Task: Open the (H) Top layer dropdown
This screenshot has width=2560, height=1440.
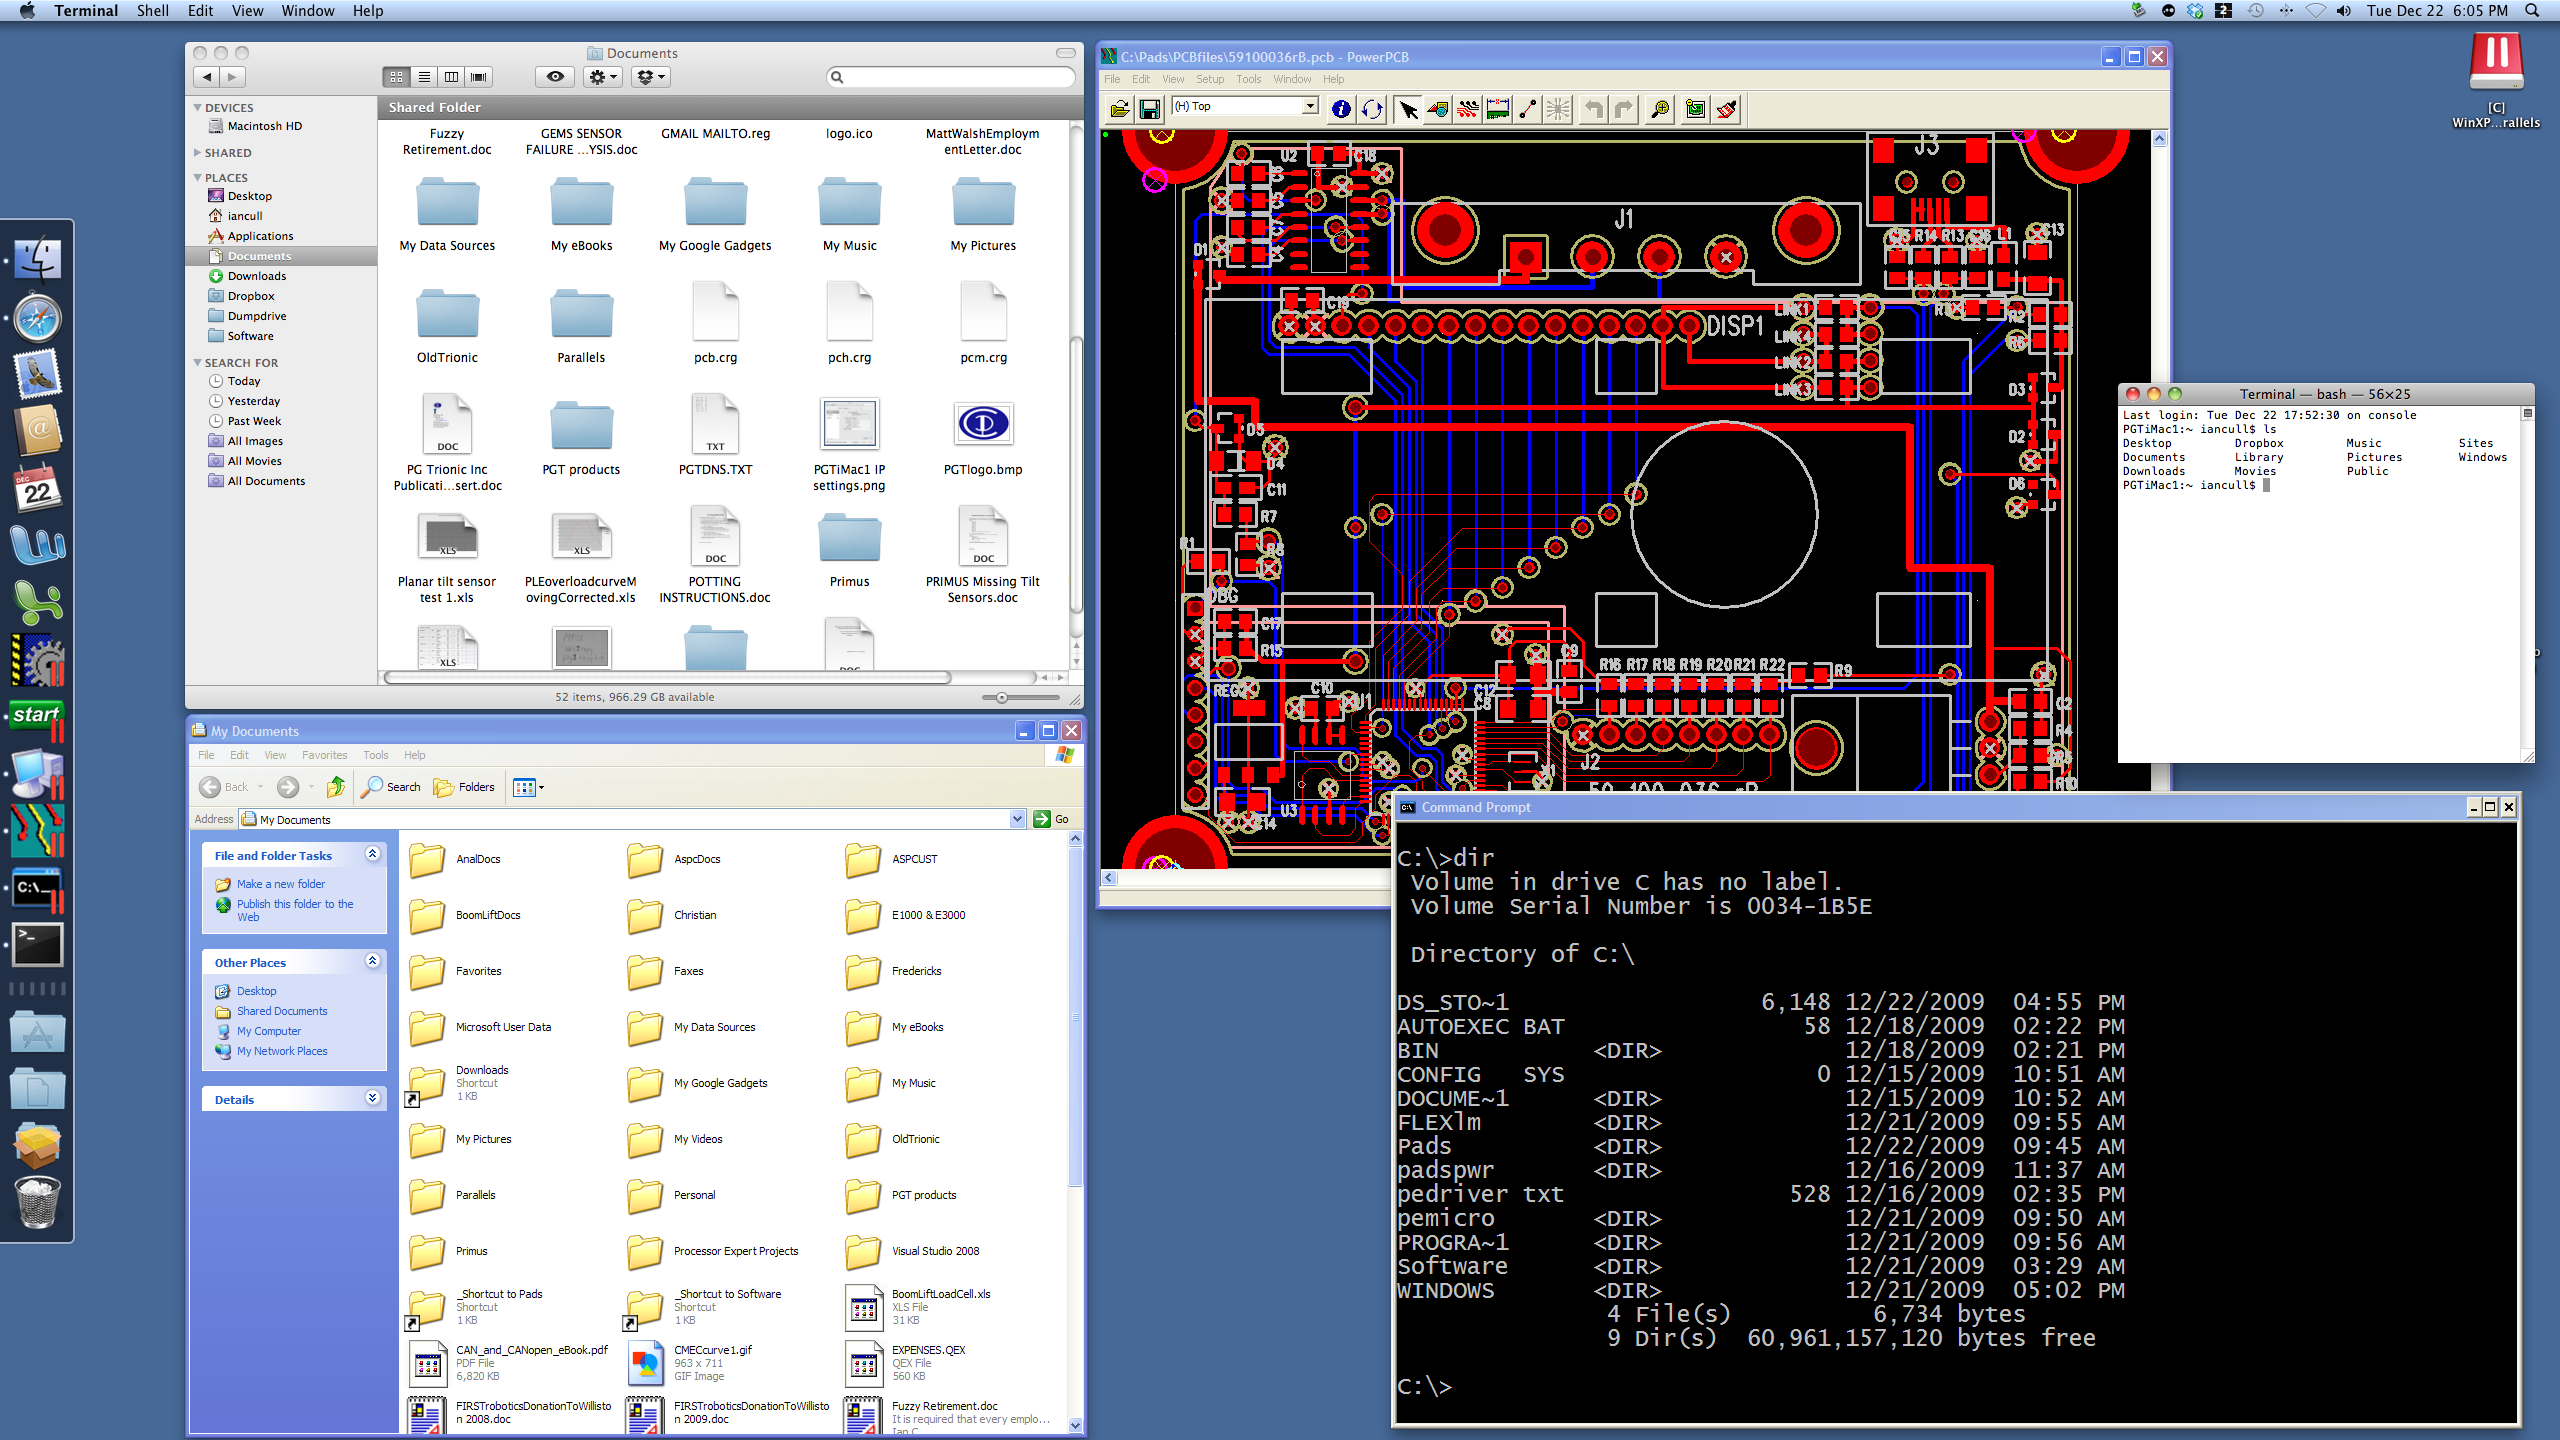Action: coord(1309,106)
